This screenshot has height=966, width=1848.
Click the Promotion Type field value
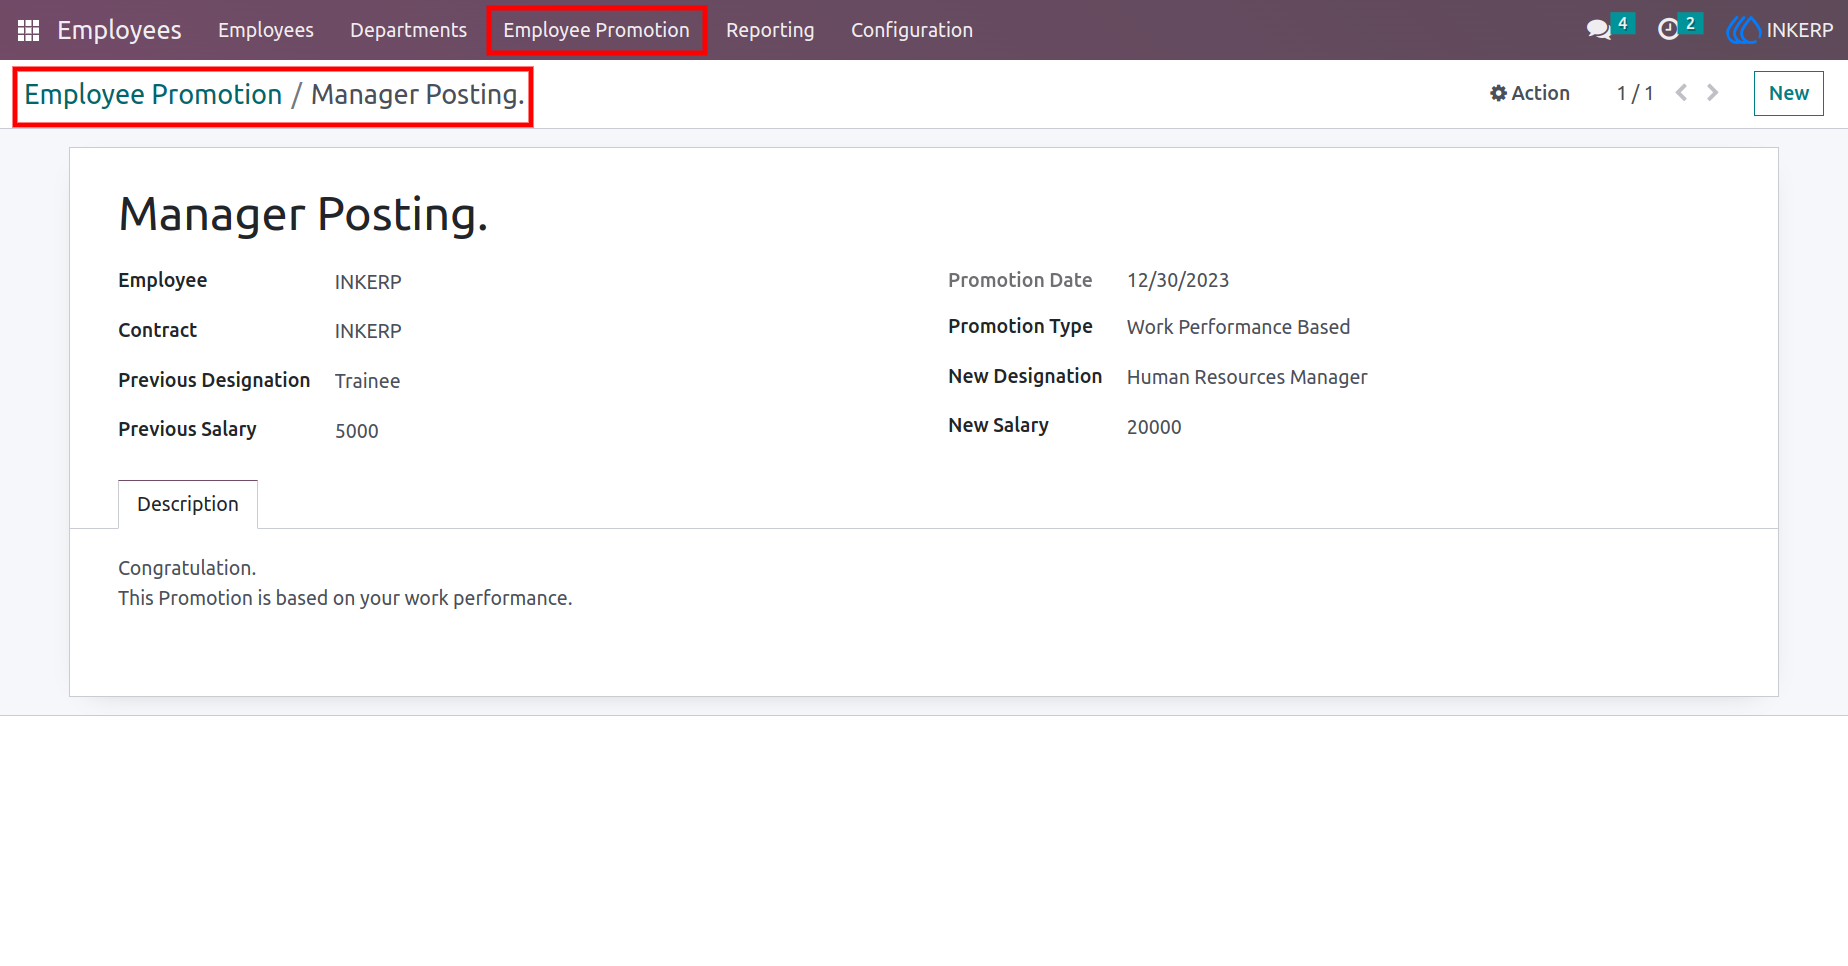pyautogui.click(x=1238, y=327)
